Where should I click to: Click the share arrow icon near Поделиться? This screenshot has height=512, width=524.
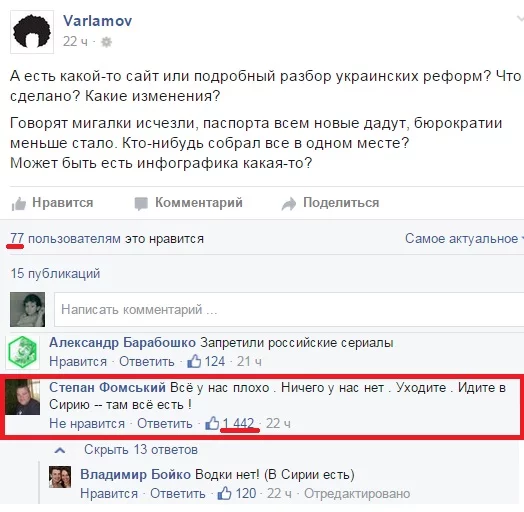[289, 204]
